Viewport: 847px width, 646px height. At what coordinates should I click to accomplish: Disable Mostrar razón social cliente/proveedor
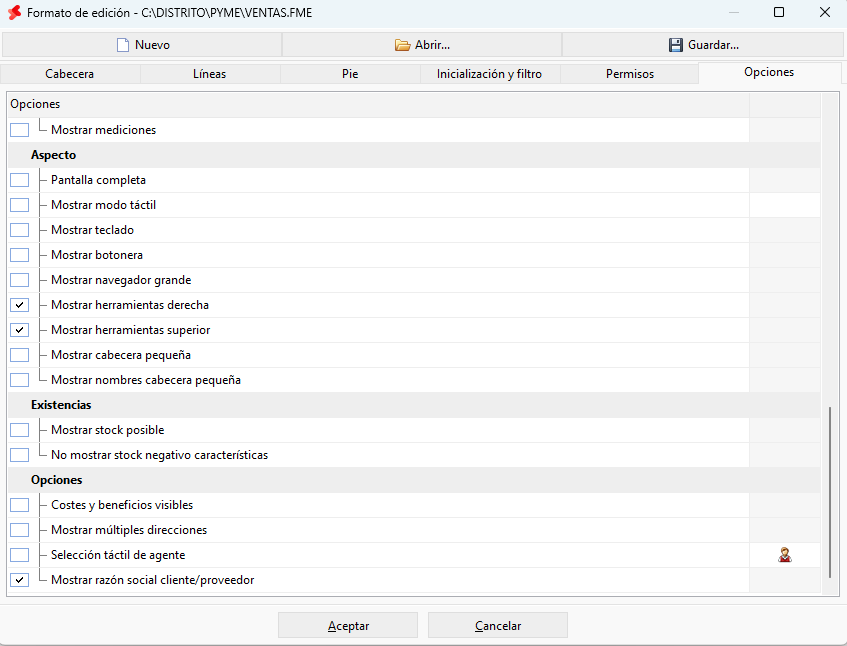pyautogui.click(x=19, y=580)
